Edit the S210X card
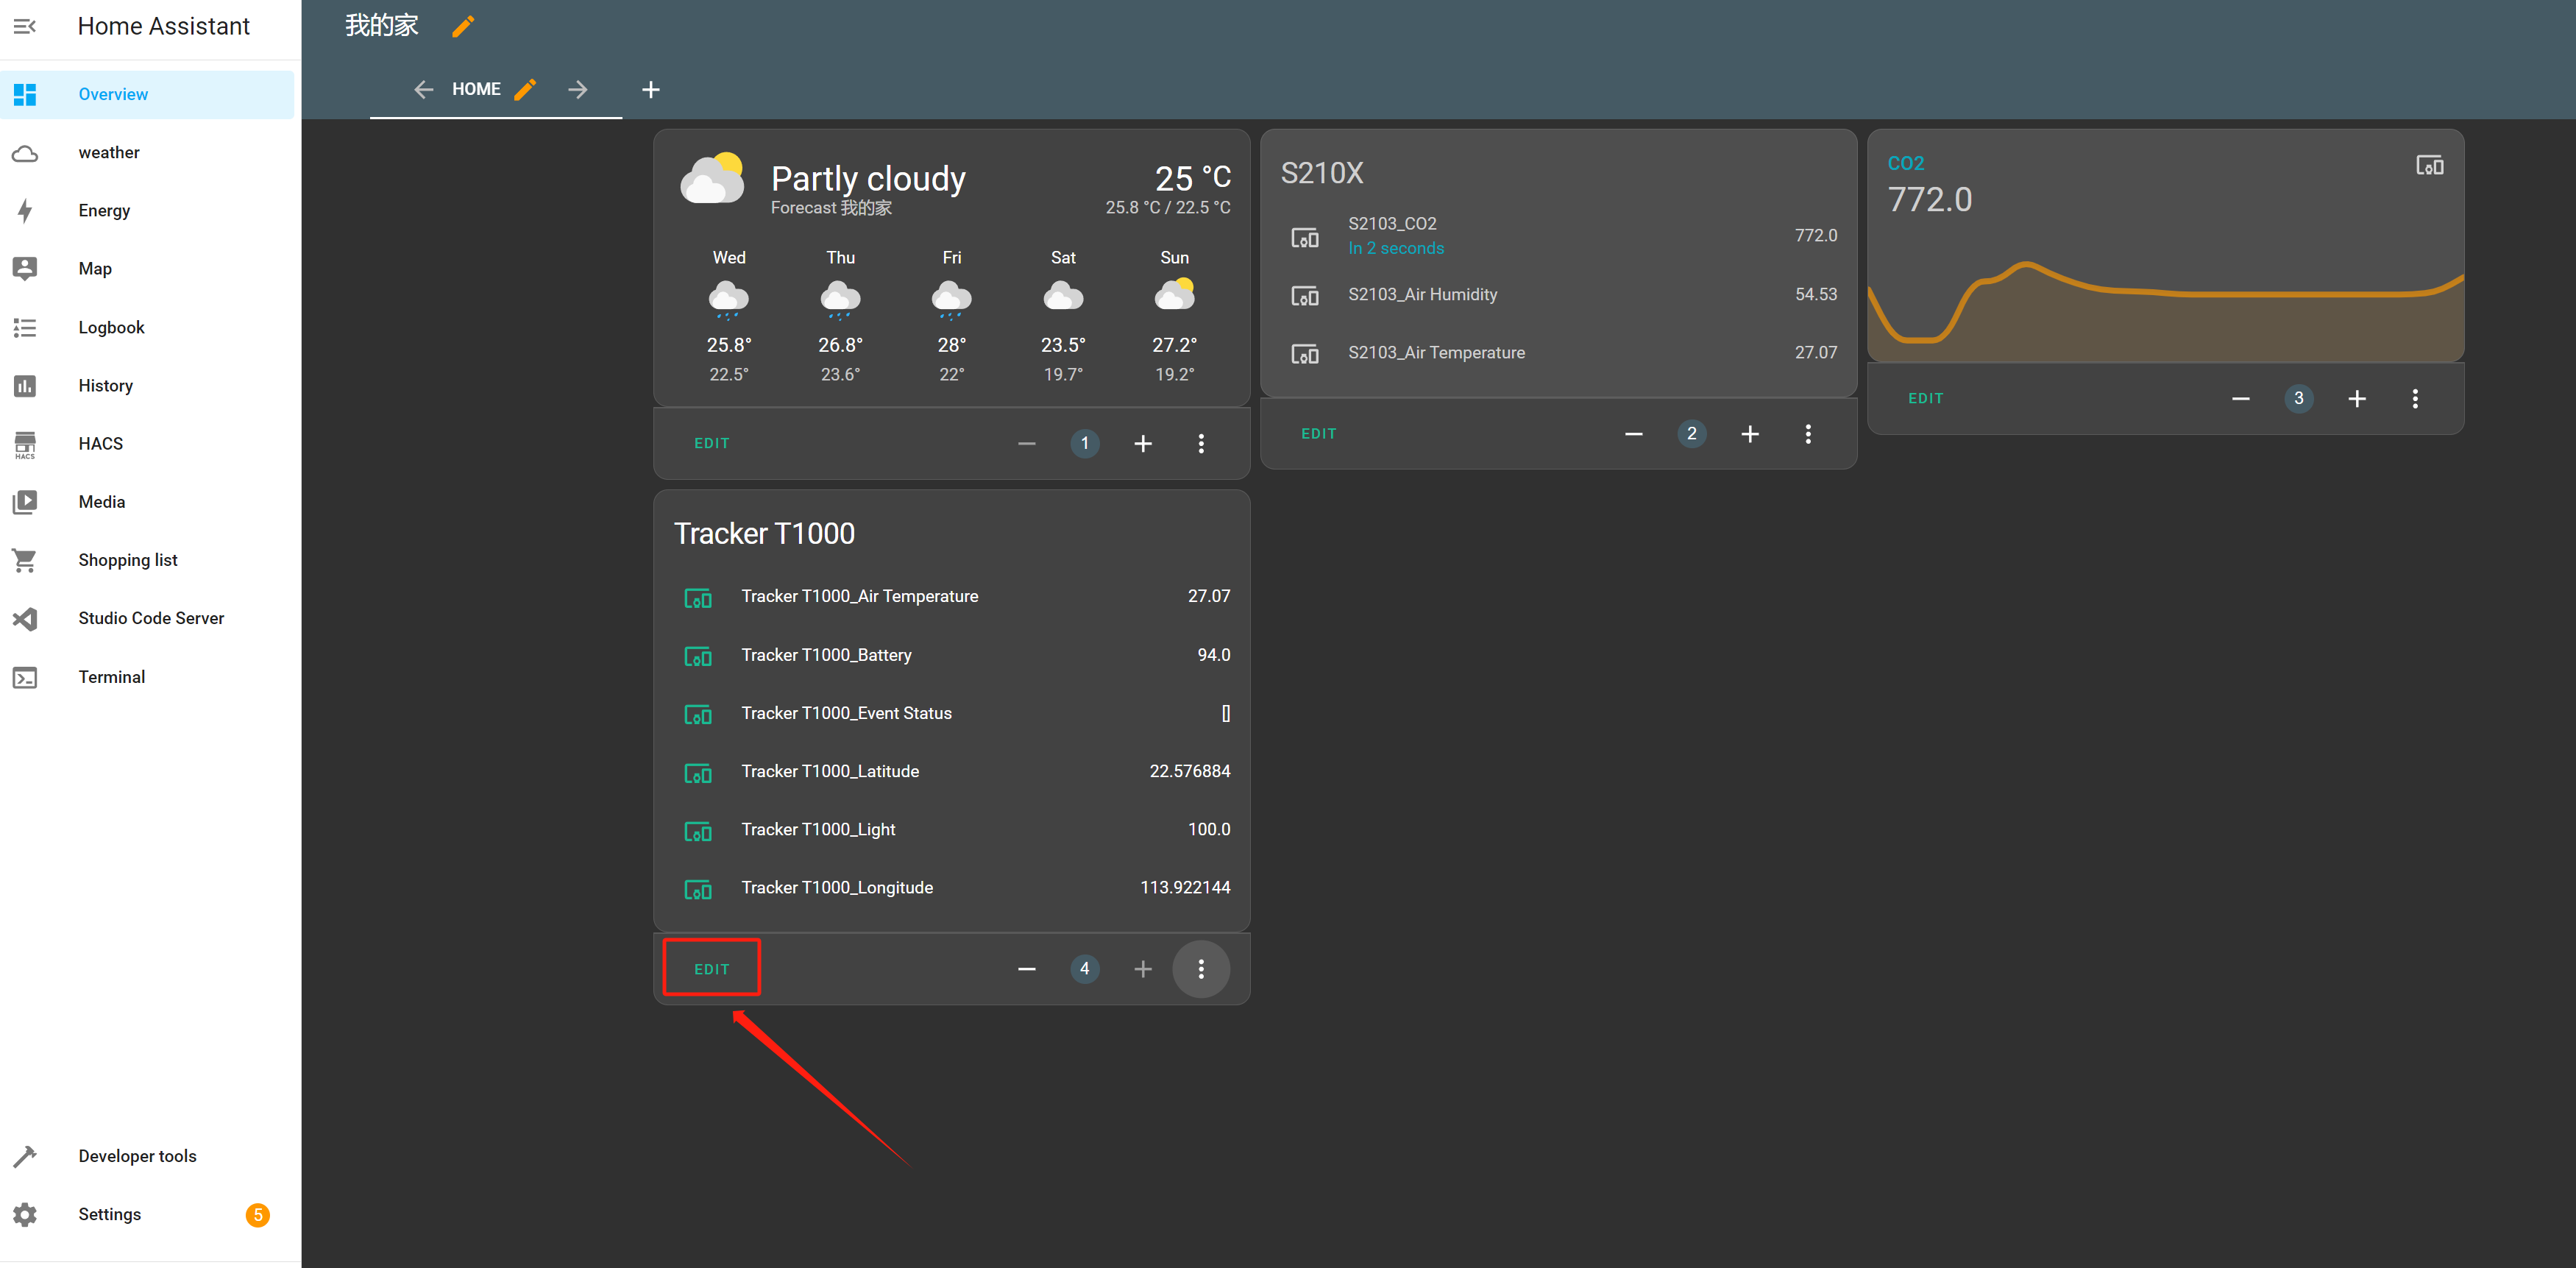Screen dimensions: 2576x1268 1319,433
